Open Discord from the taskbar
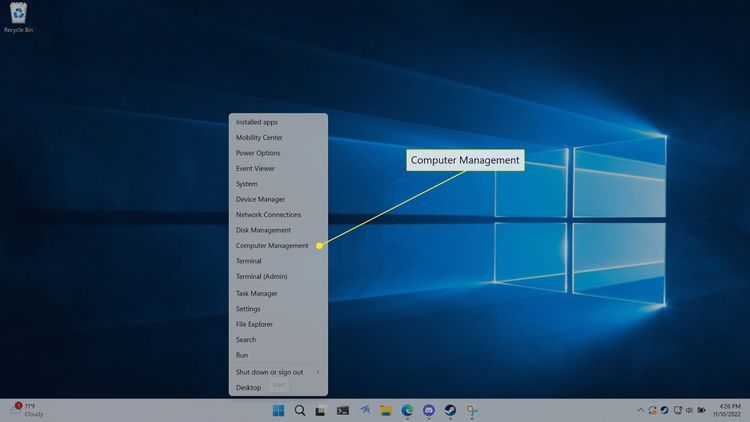The height and width of the screenshot is (422, 750). point(429,410)
